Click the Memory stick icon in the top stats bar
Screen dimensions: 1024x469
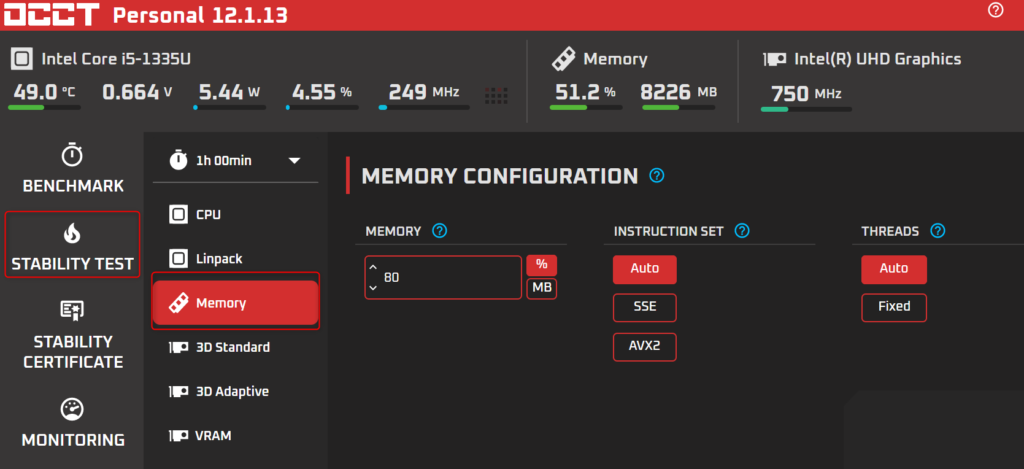point(563,59)
